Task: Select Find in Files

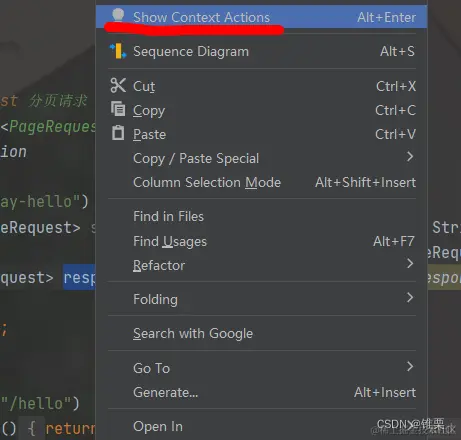Action: (x=261, y=217)
